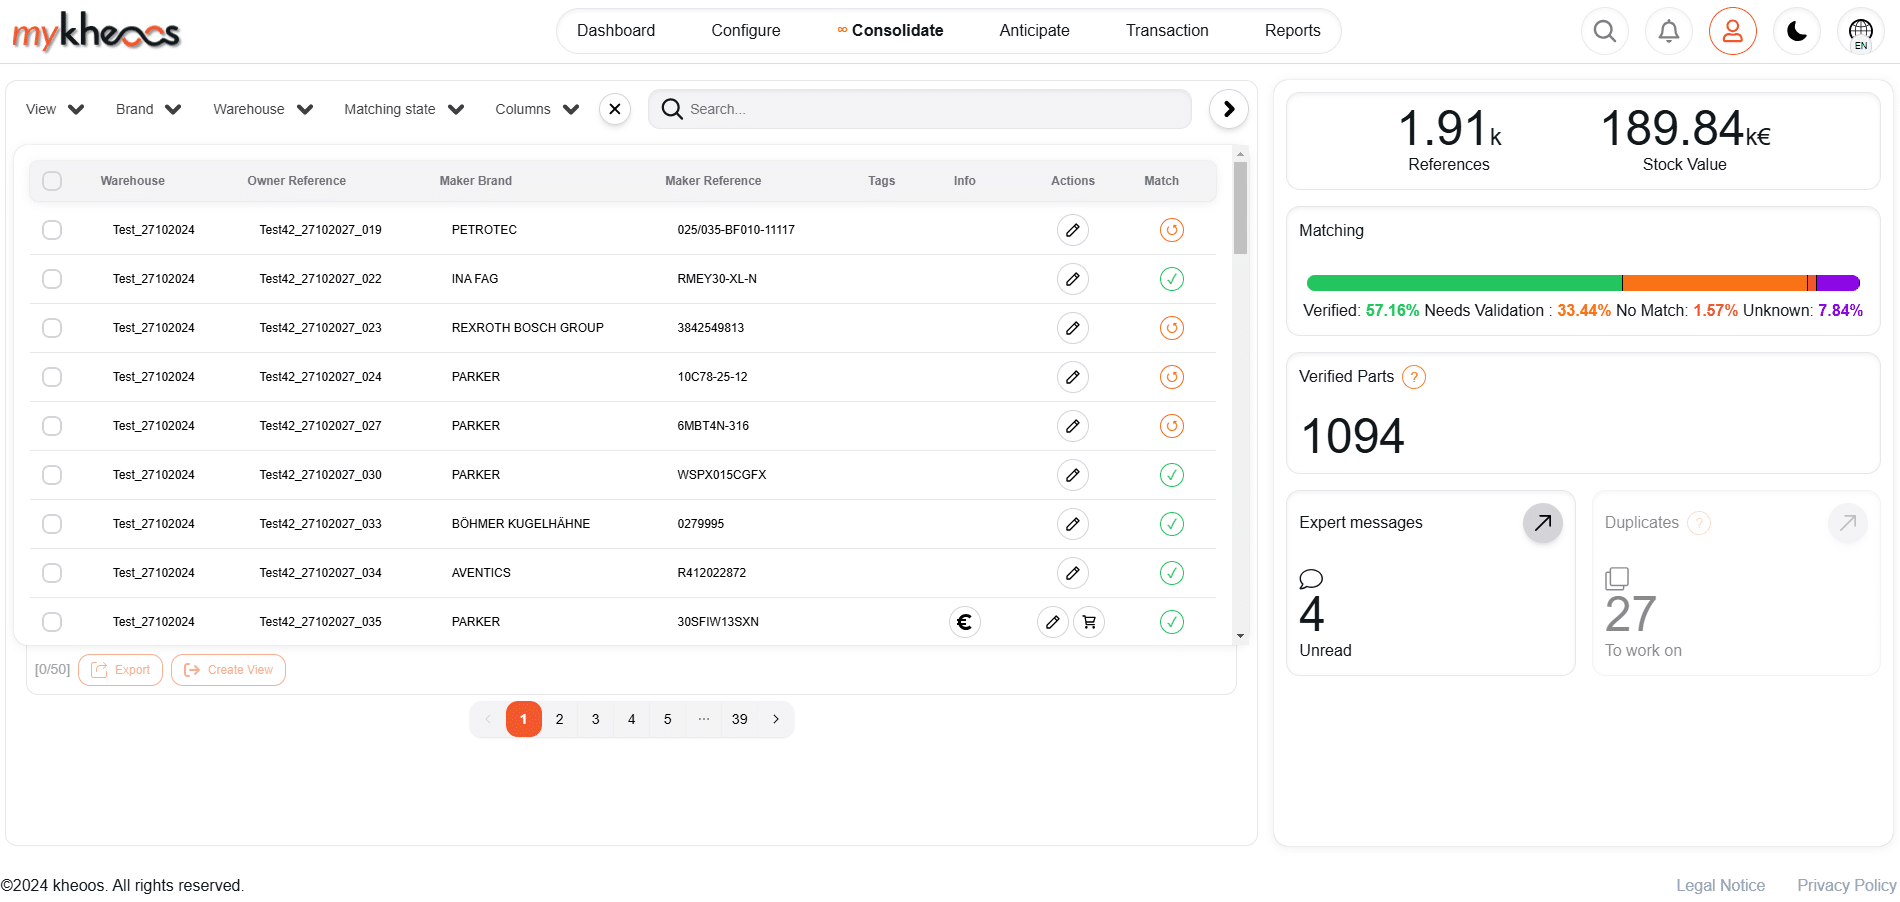
Task: Expand the Columns dropdown
Action: pos(536,109)
